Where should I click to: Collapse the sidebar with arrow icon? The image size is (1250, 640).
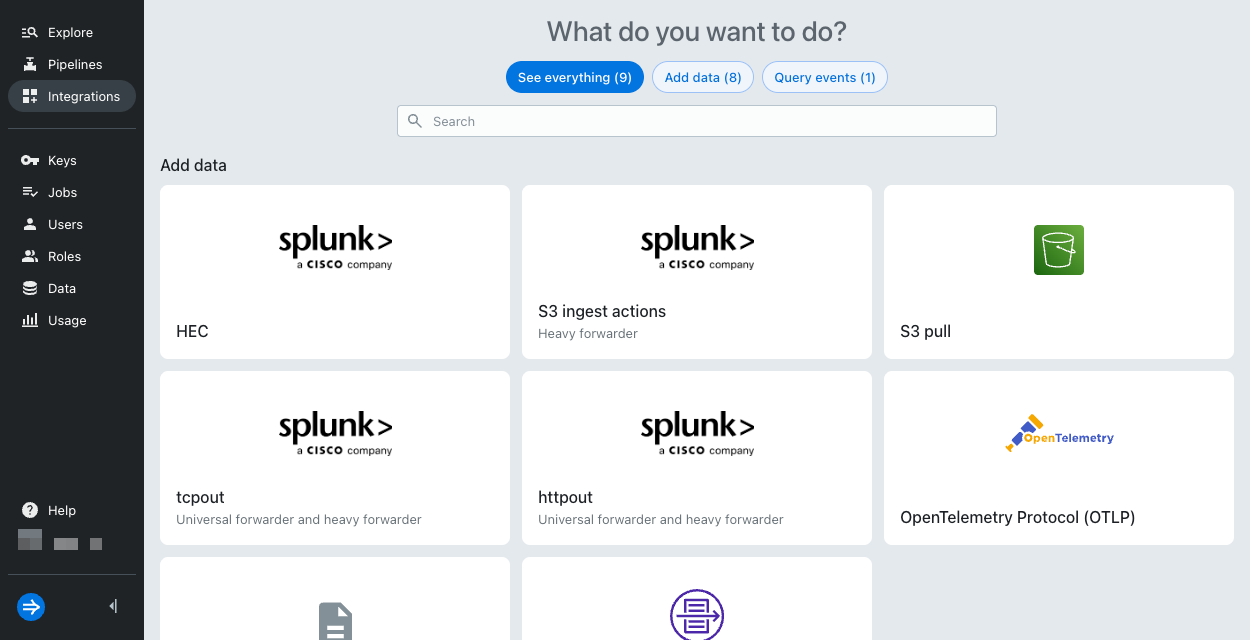[113, 606]
